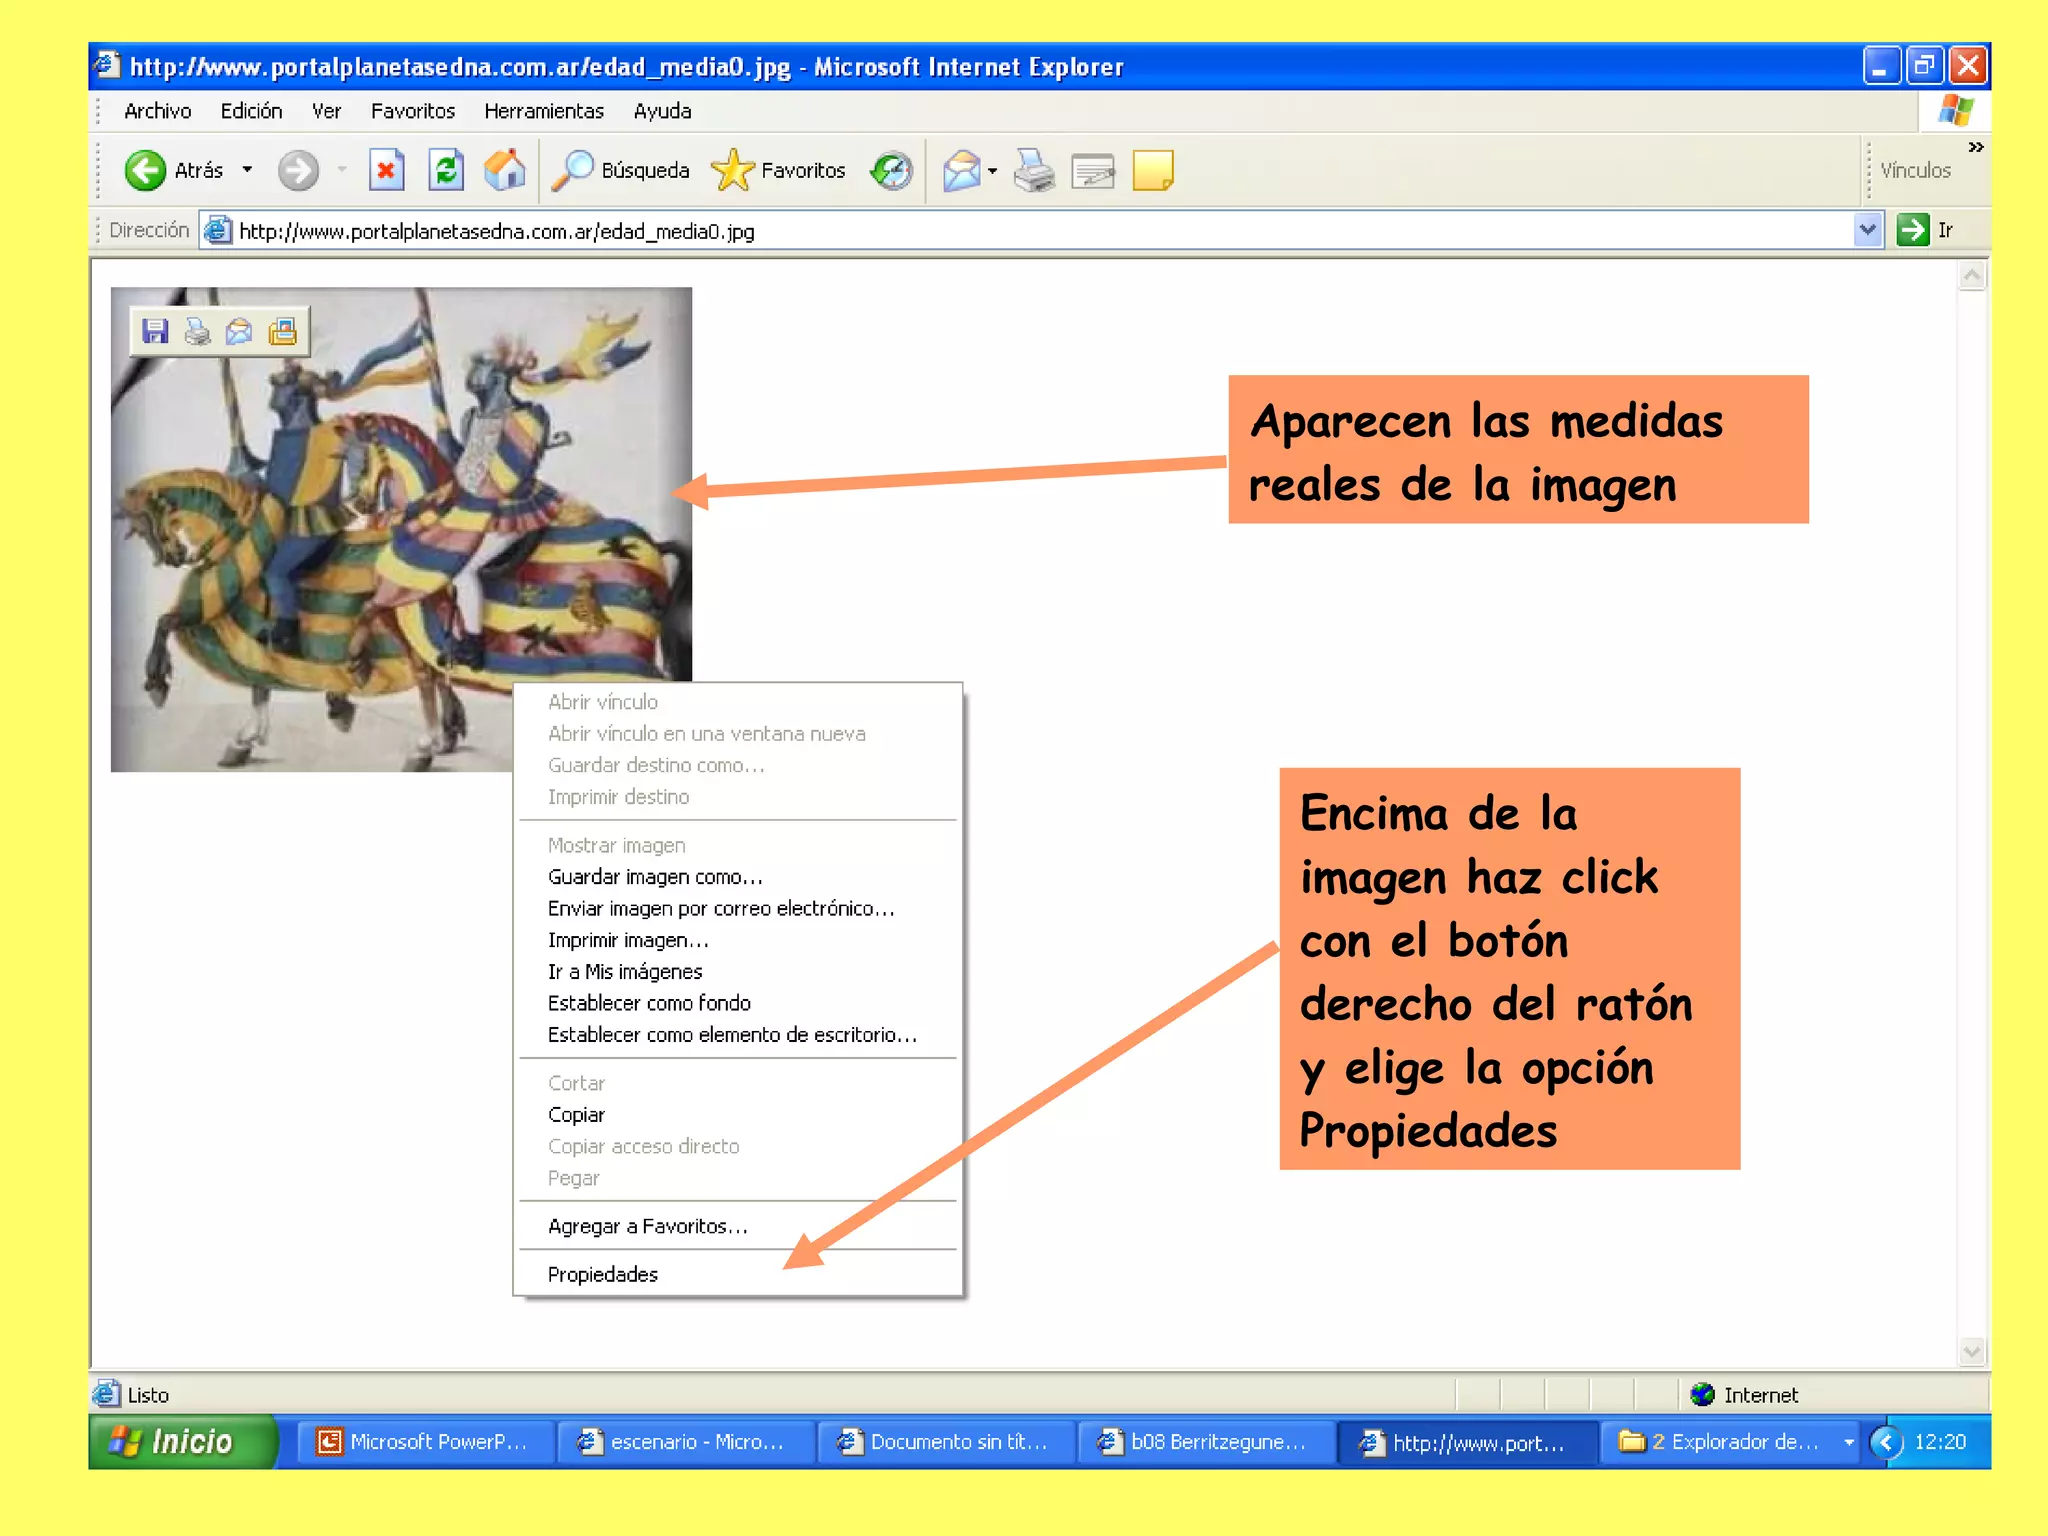Viewport: 2048px width, 1536px height.
Task: Open the address bar dropdown arrow
Action: pos(1867,230)
